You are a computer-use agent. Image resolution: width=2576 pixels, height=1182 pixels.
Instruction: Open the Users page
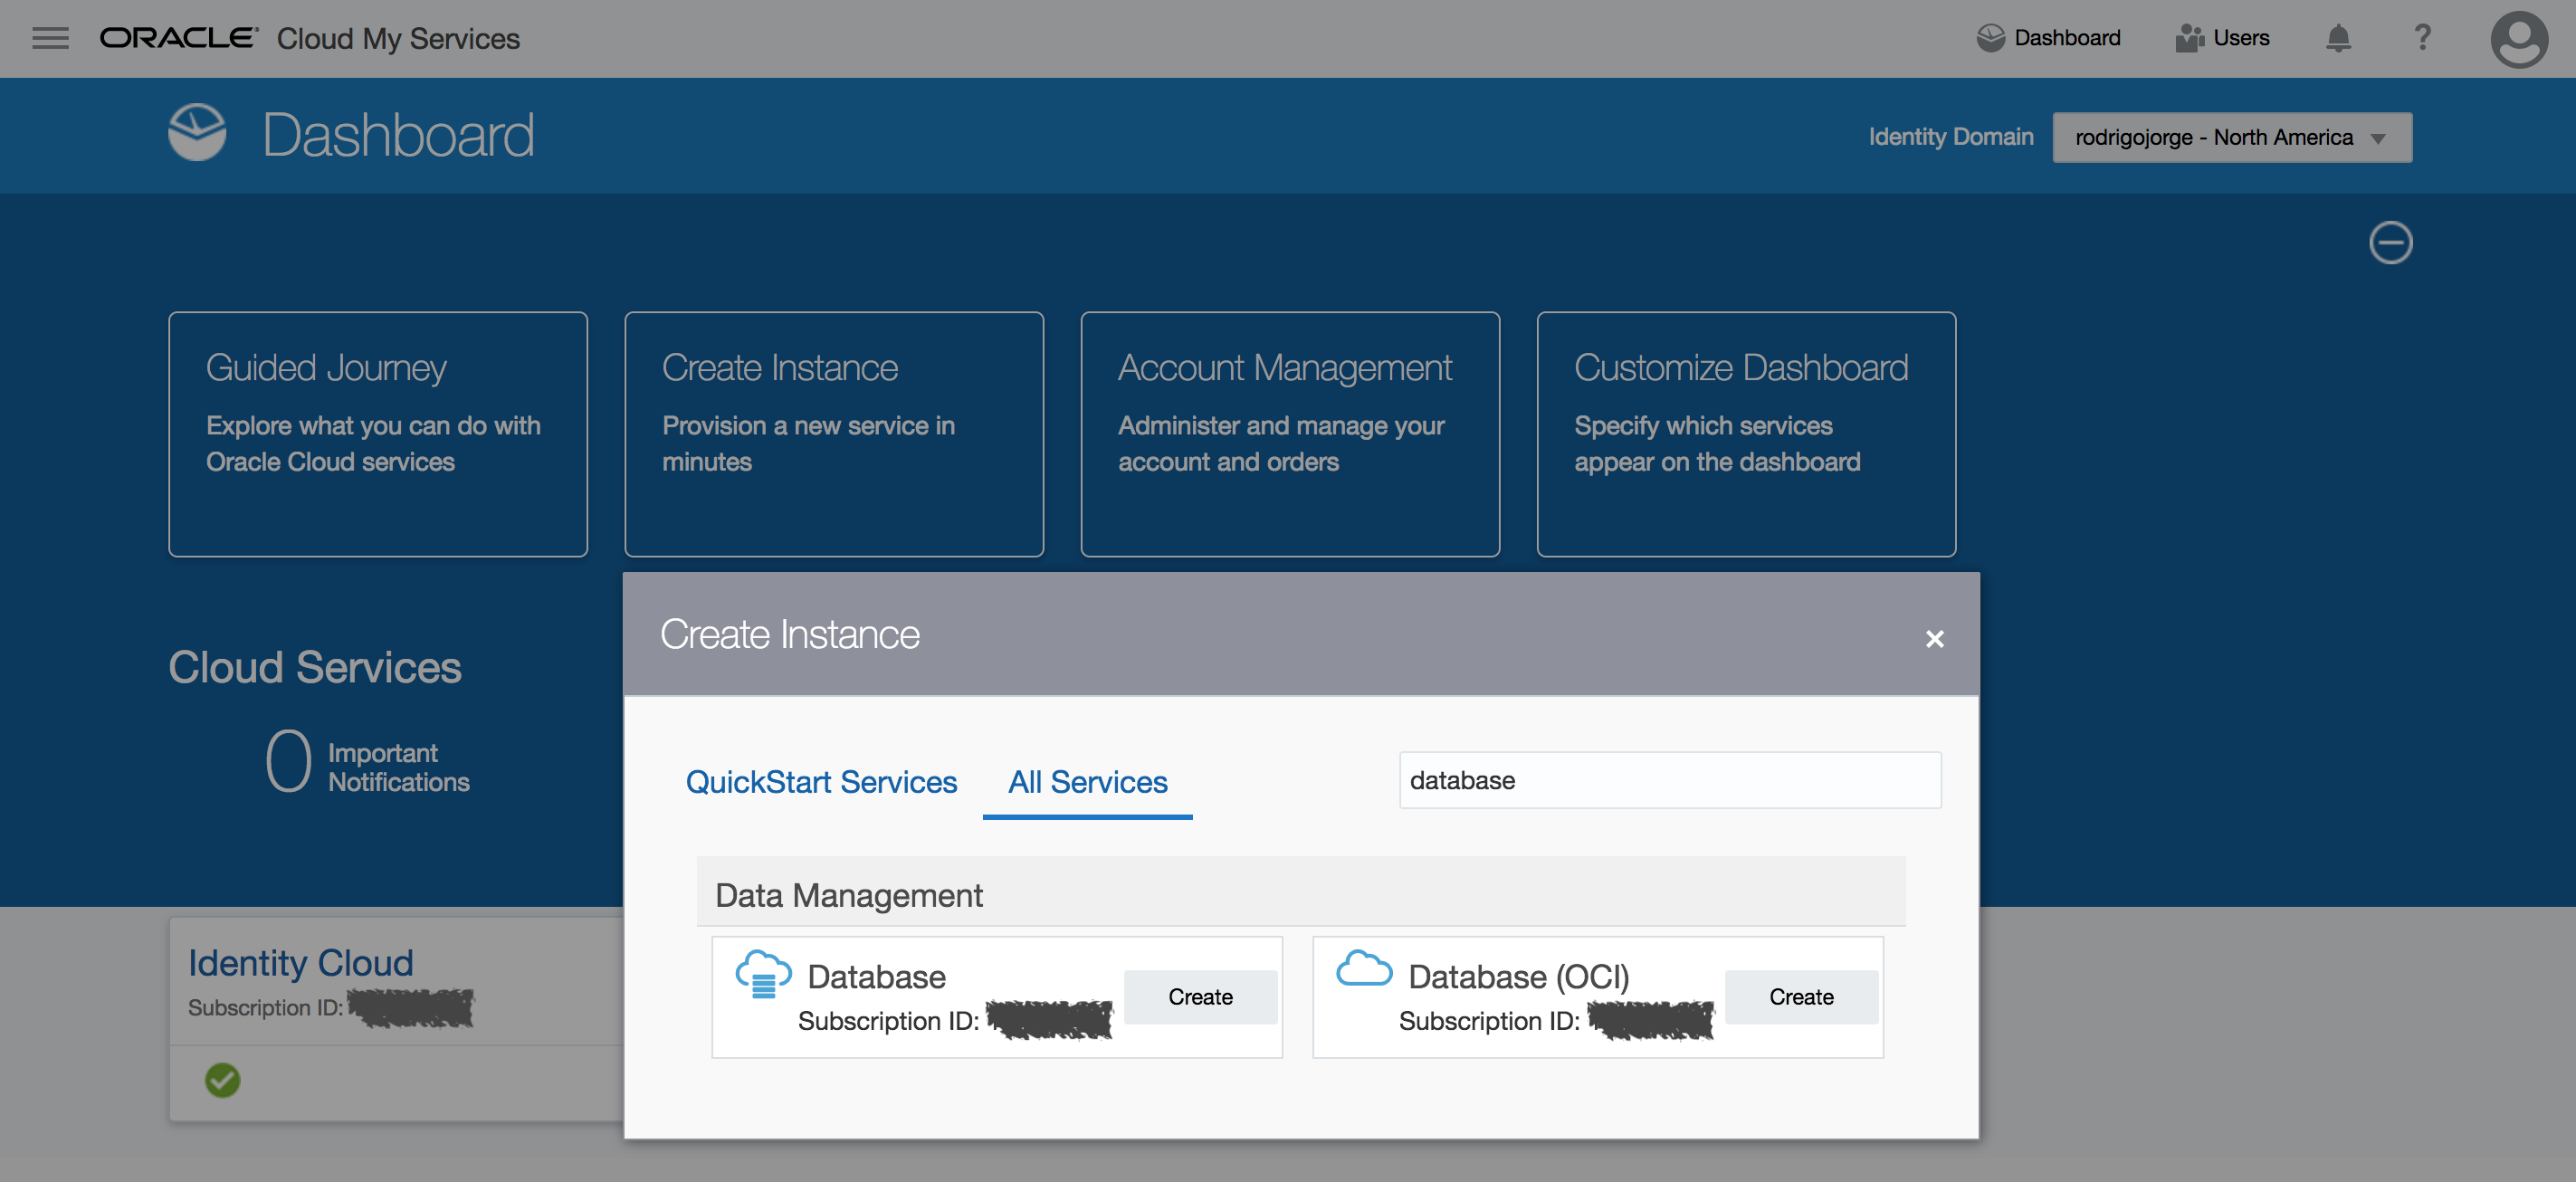click(x=2222, y=38)
